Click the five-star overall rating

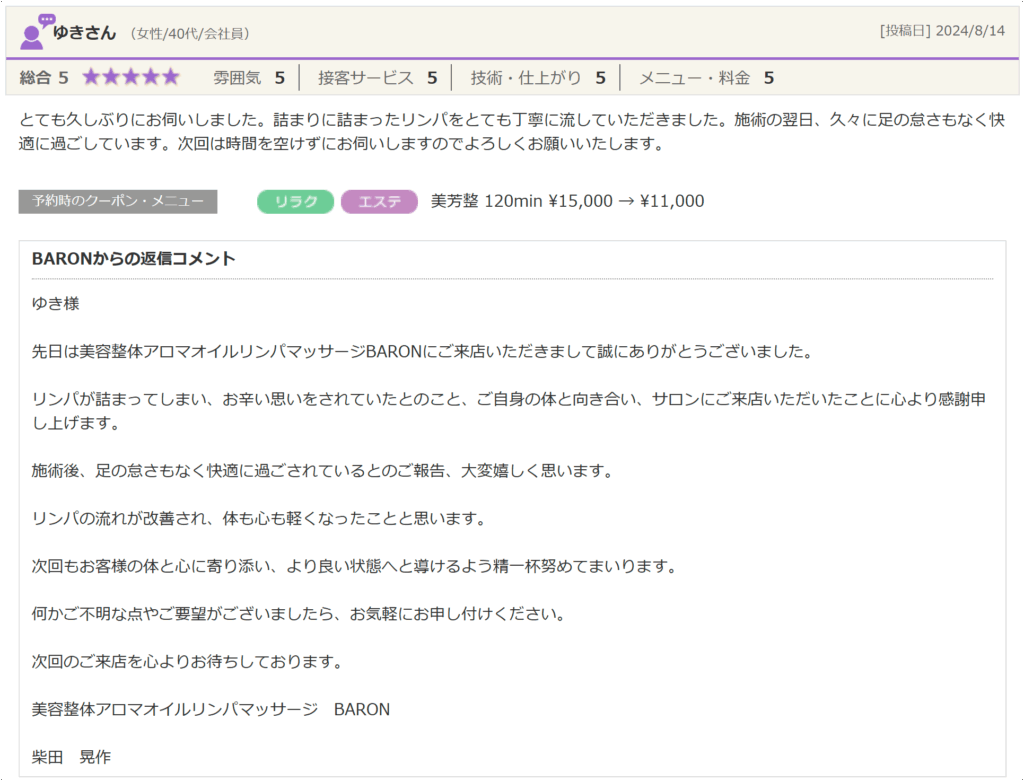coord(131,77)
